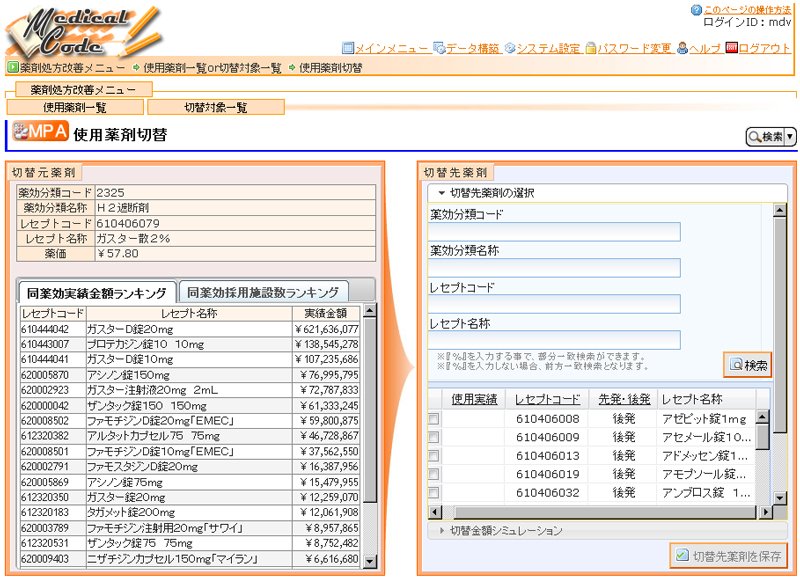
Task: Sort by 使用実績 column header
Action: pyautogui.click(x=474, y=399)
